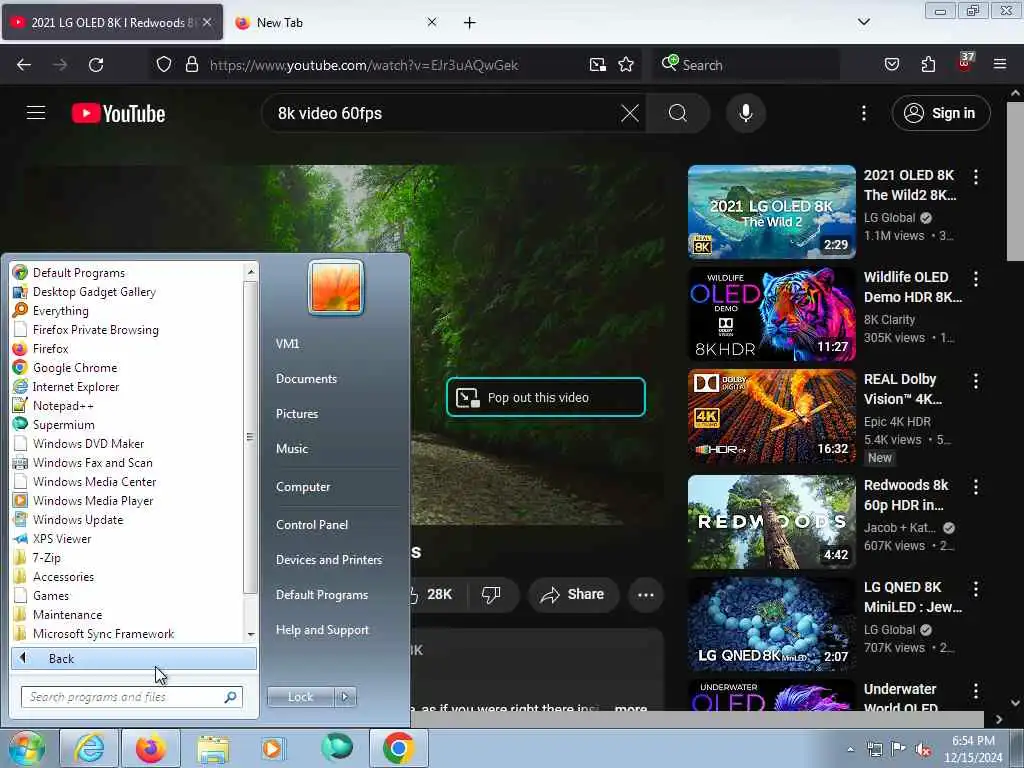Bookmark this page with star icon
The width and height of the screenshot is (1024, 768).
(626, 65)
